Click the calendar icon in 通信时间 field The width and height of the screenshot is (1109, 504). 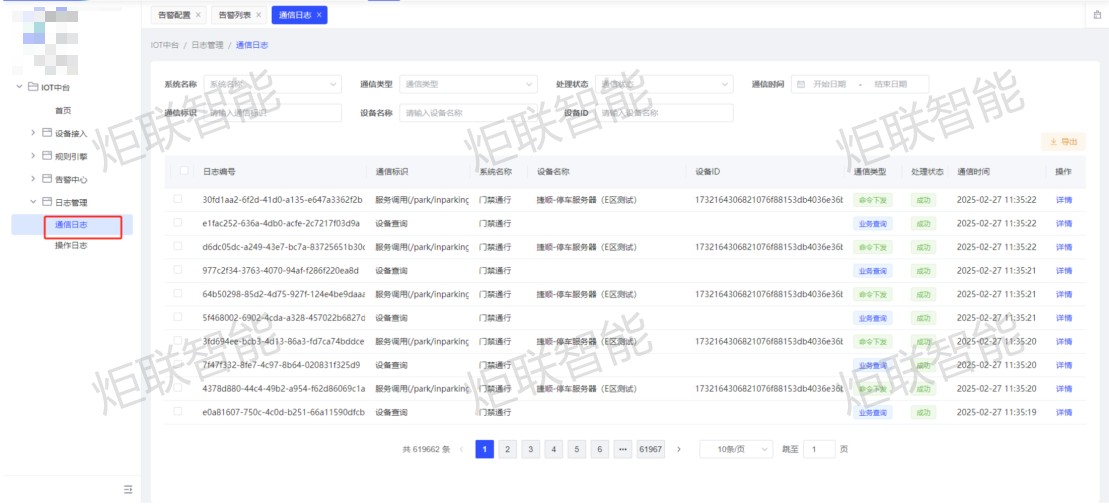(801, 84)
